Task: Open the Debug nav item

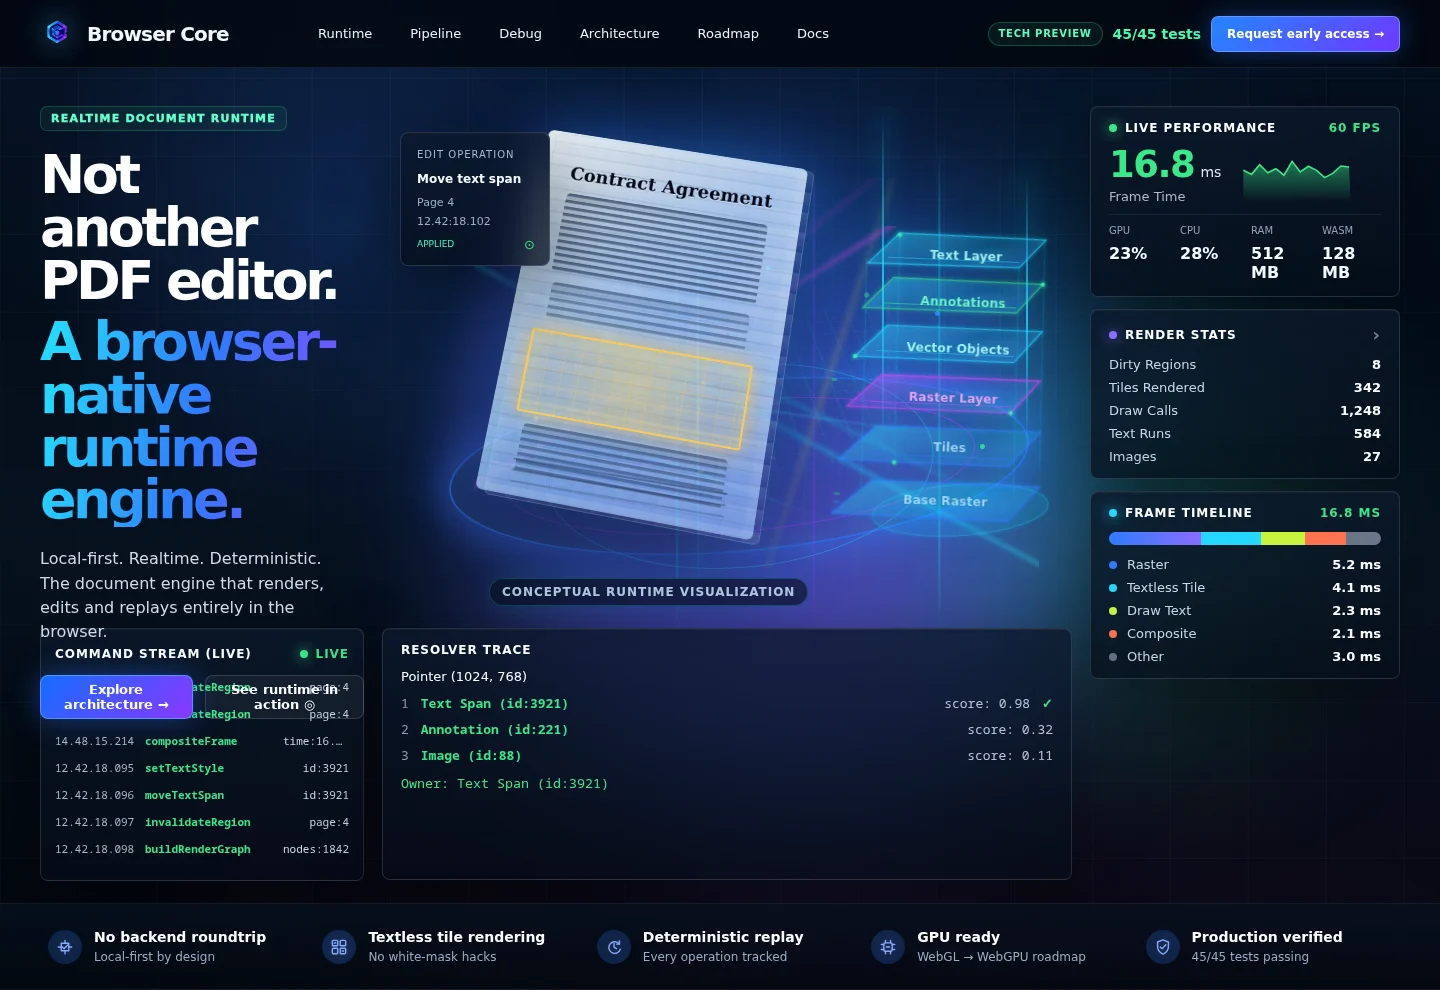Action: point(520,34)
